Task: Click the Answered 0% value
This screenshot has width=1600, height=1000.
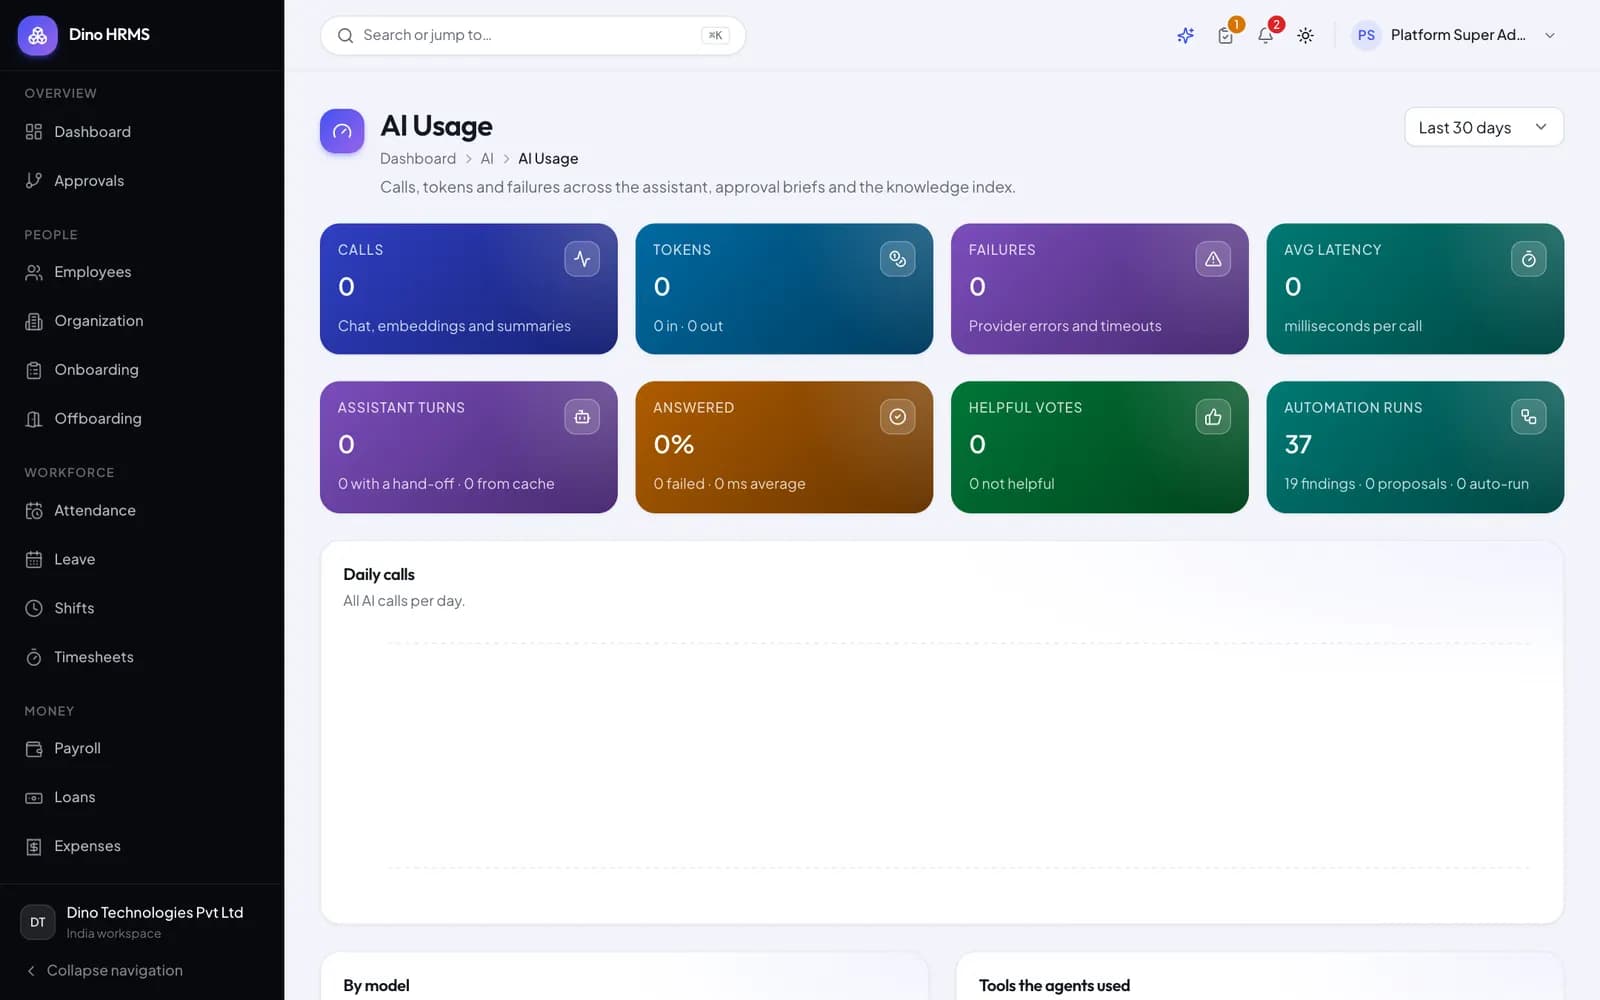Action: (673, 445)
